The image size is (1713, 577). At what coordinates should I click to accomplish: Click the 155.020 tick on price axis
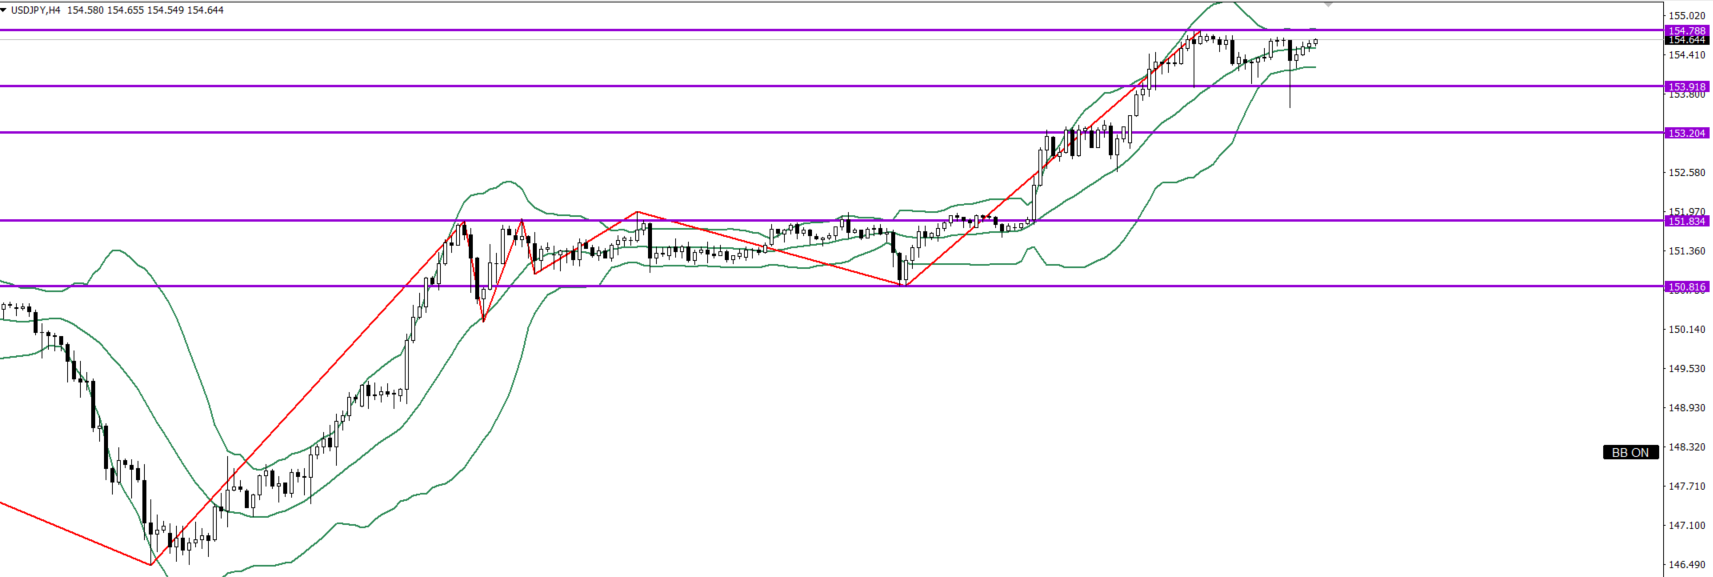(1686, 16)
